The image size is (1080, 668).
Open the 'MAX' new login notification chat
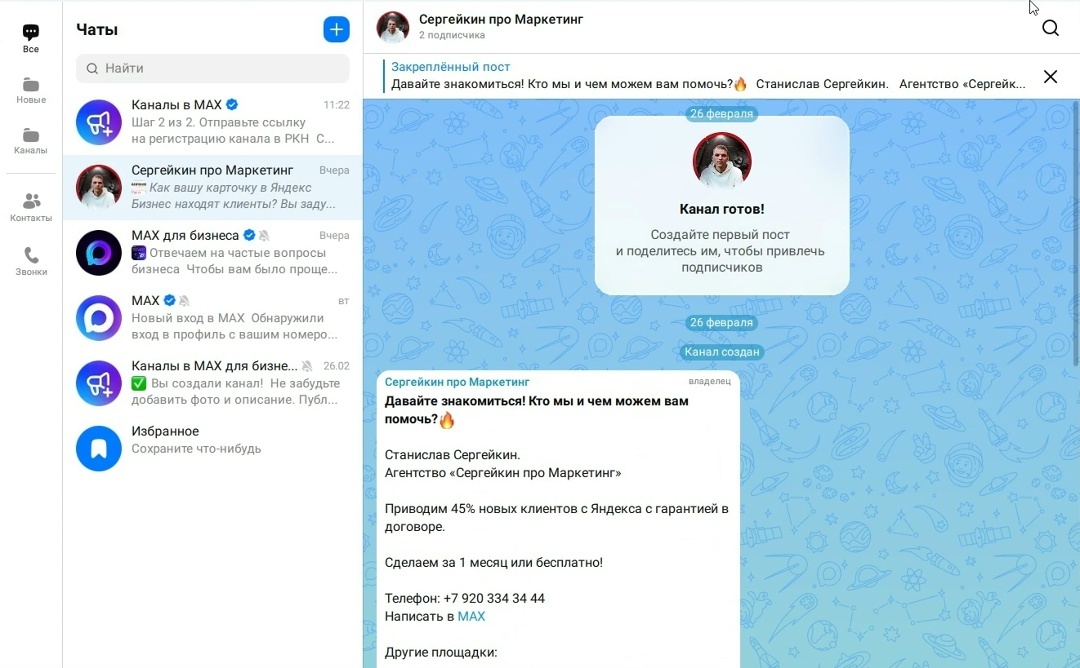click(x=213, y=318)
